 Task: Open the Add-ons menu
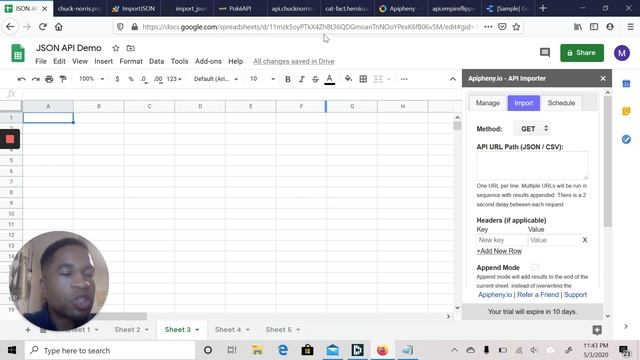[x=208, y=61]
